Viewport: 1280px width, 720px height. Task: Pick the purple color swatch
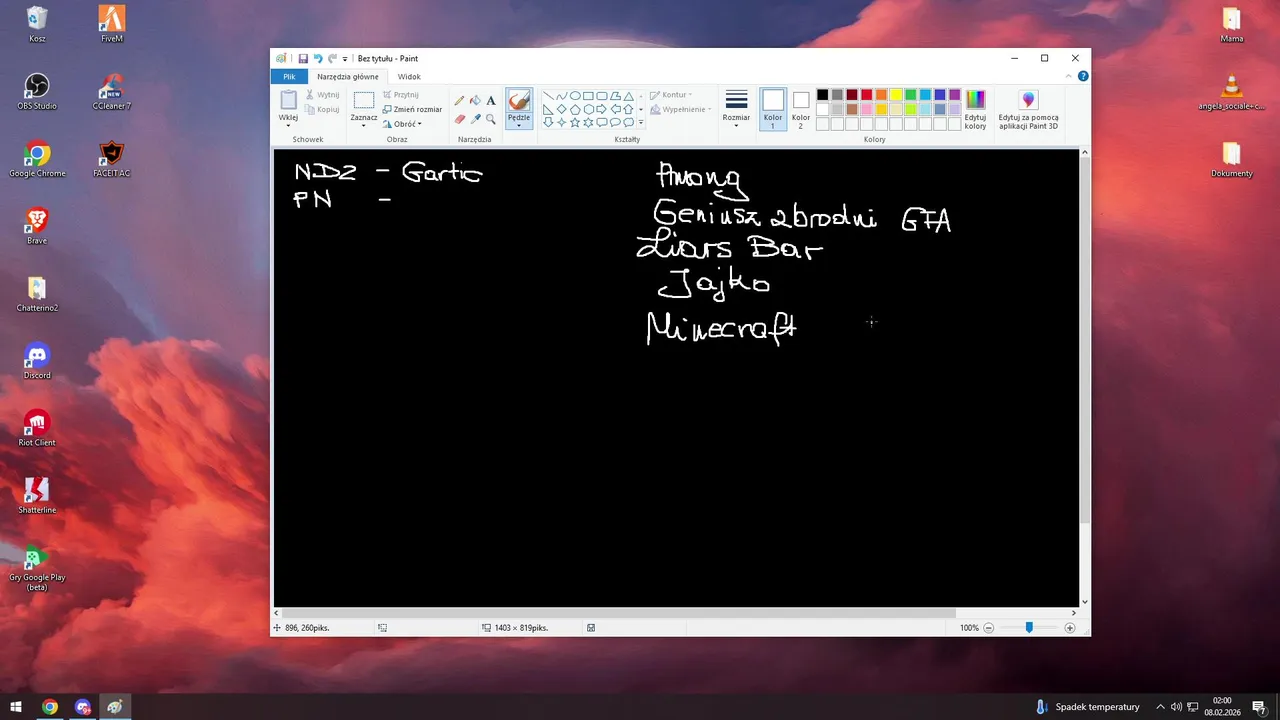coord(954,95)
